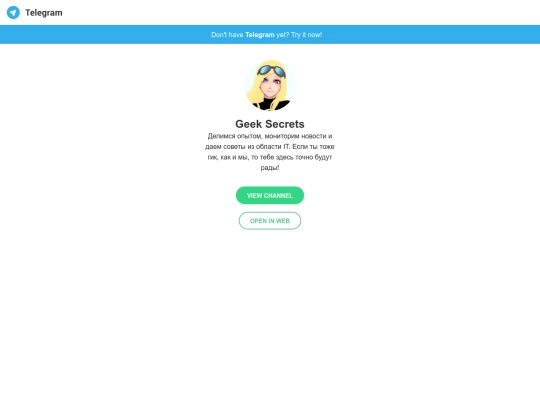The width and height of the screenshot is (540, 405).
Task: Click the last description word "рады!"
Action: pos(270,168)
